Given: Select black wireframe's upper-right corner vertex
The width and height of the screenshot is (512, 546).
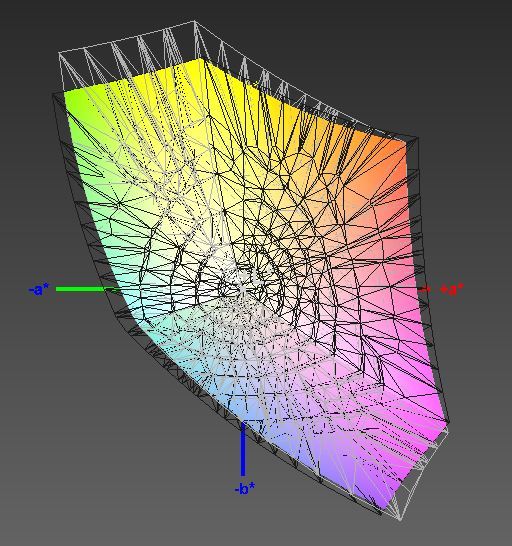Looking at the screenshot, I should (x=418, y=138).
